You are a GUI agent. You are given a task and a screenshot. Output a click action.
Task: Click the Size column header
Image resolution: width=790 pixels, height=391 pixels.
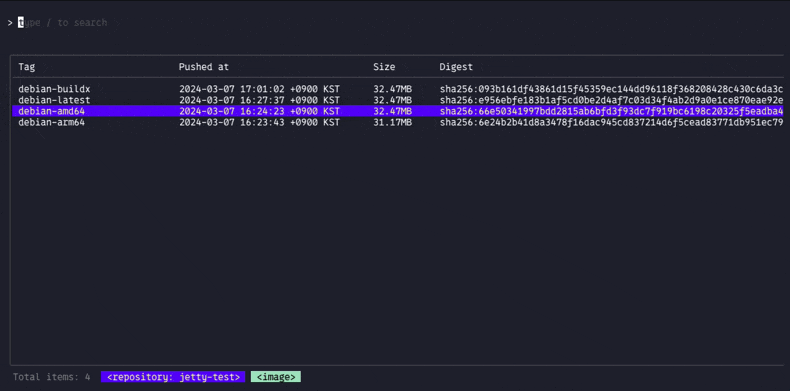pyautogui.click(x=384, y=67)
